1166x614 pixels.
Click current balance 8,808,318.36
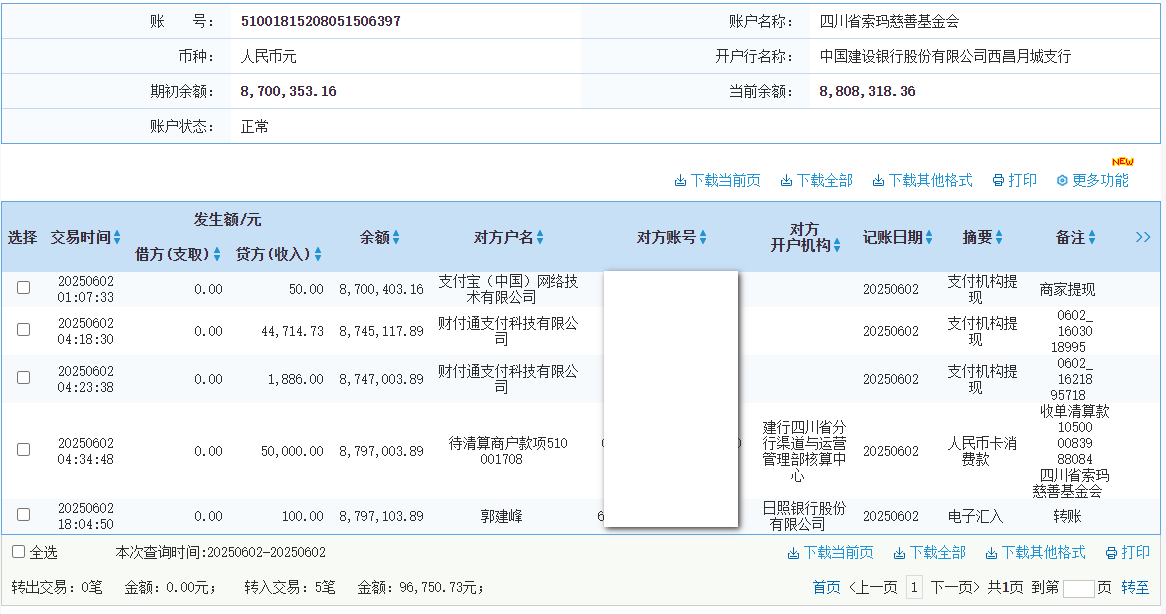coord(867,91)
